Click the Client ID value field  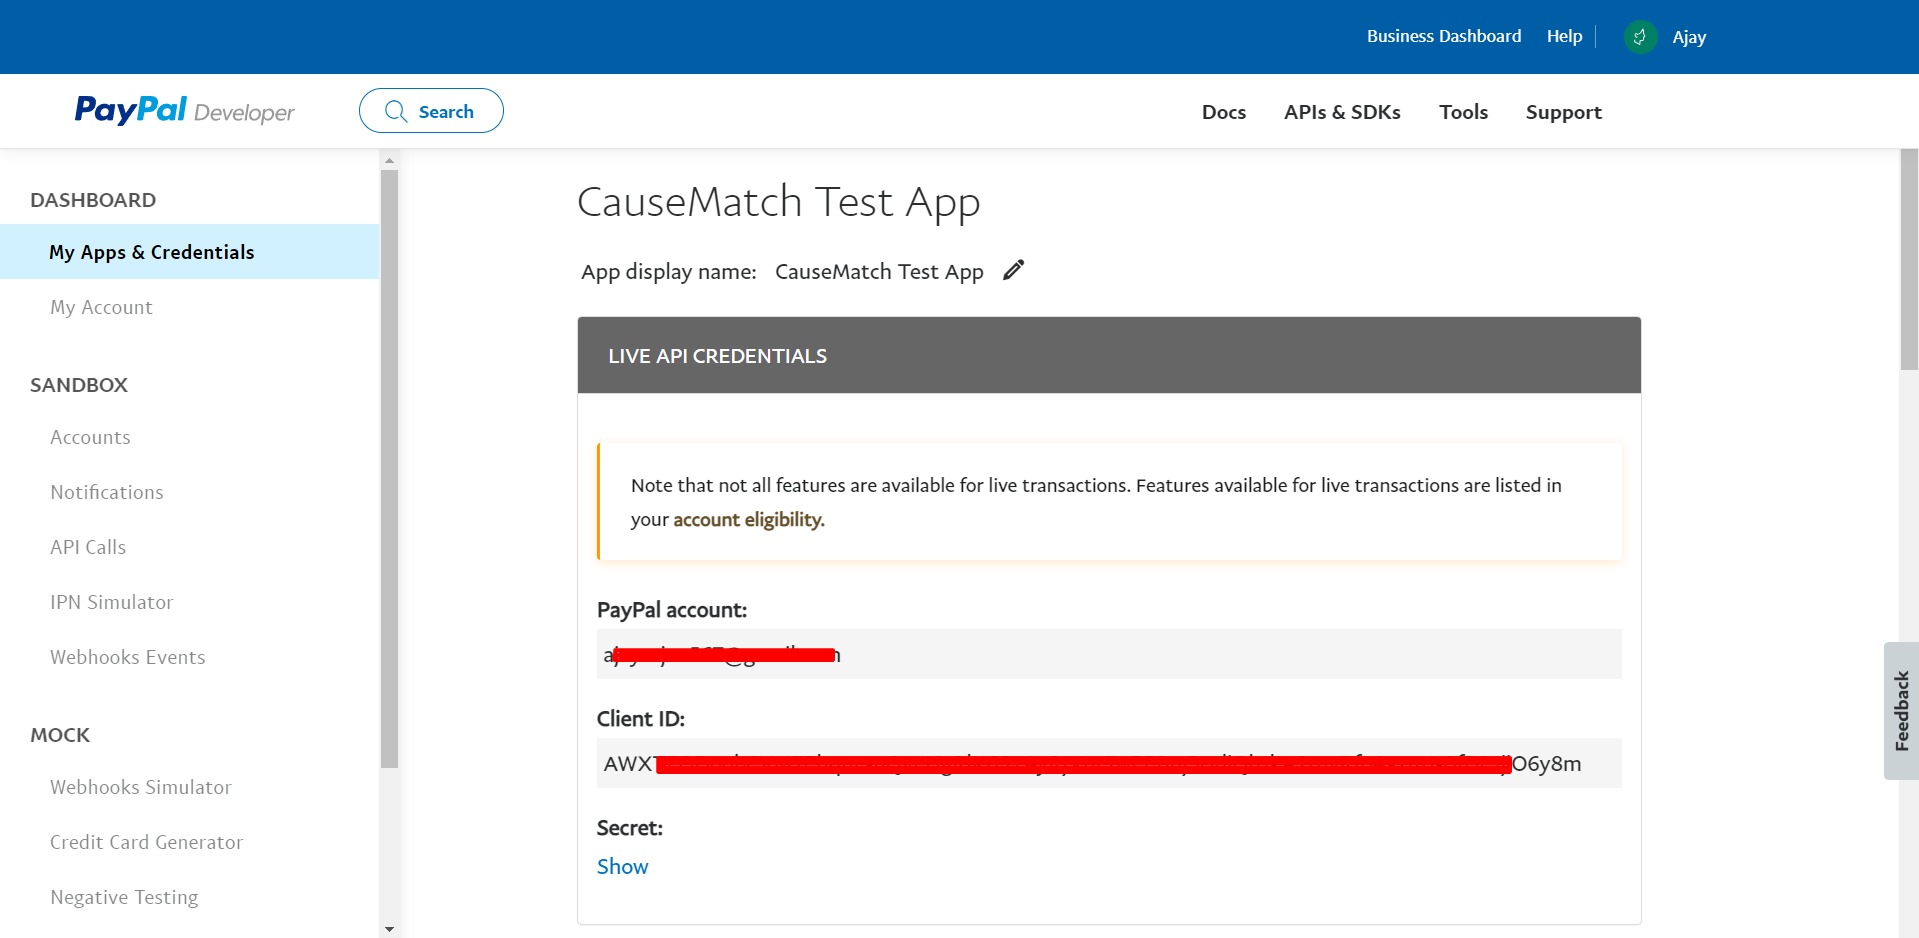[x=1109, y=763]
